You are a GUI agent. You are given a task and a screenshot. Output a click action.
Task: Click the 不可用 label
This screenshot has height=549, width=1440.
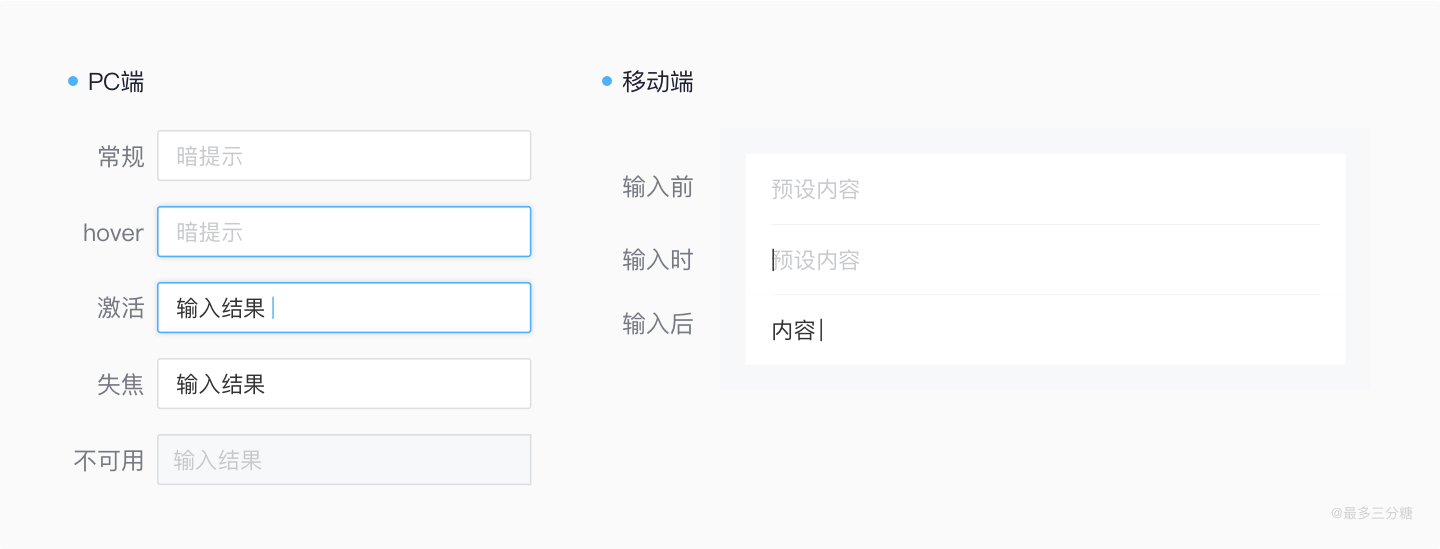[109, 460]
